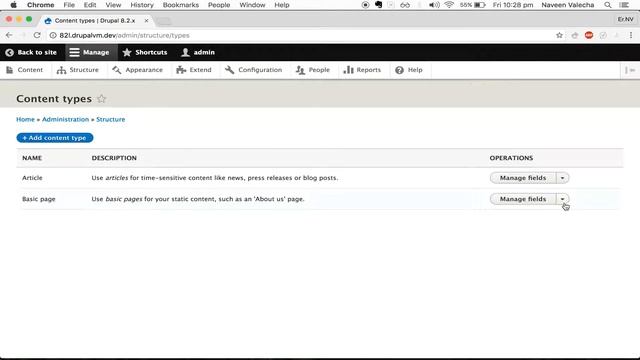Go back in browser history
640x360 pixels.
click(x=9, y=36)
